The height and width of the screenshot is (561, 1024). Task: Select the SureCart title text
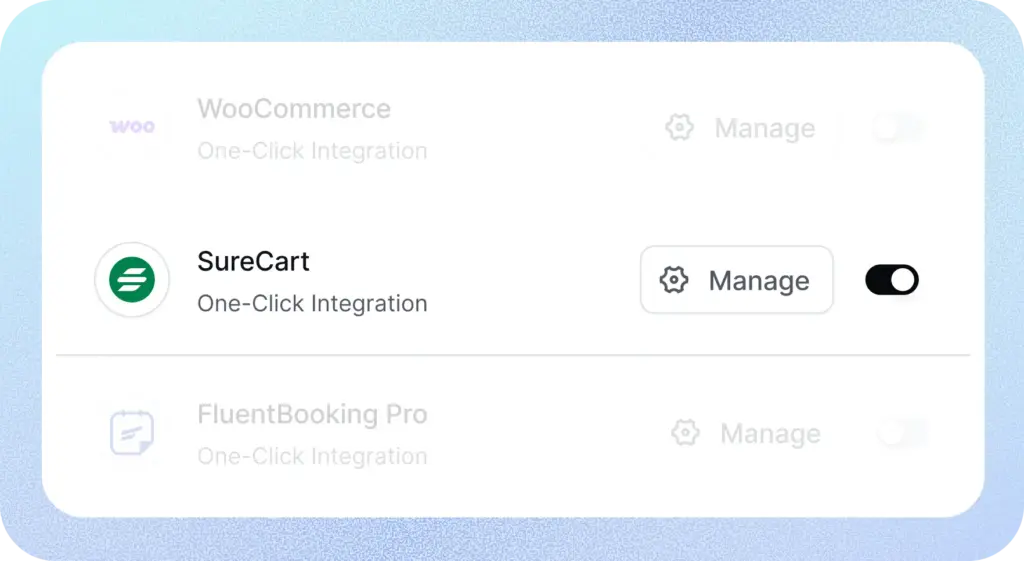tap(253, 262)
